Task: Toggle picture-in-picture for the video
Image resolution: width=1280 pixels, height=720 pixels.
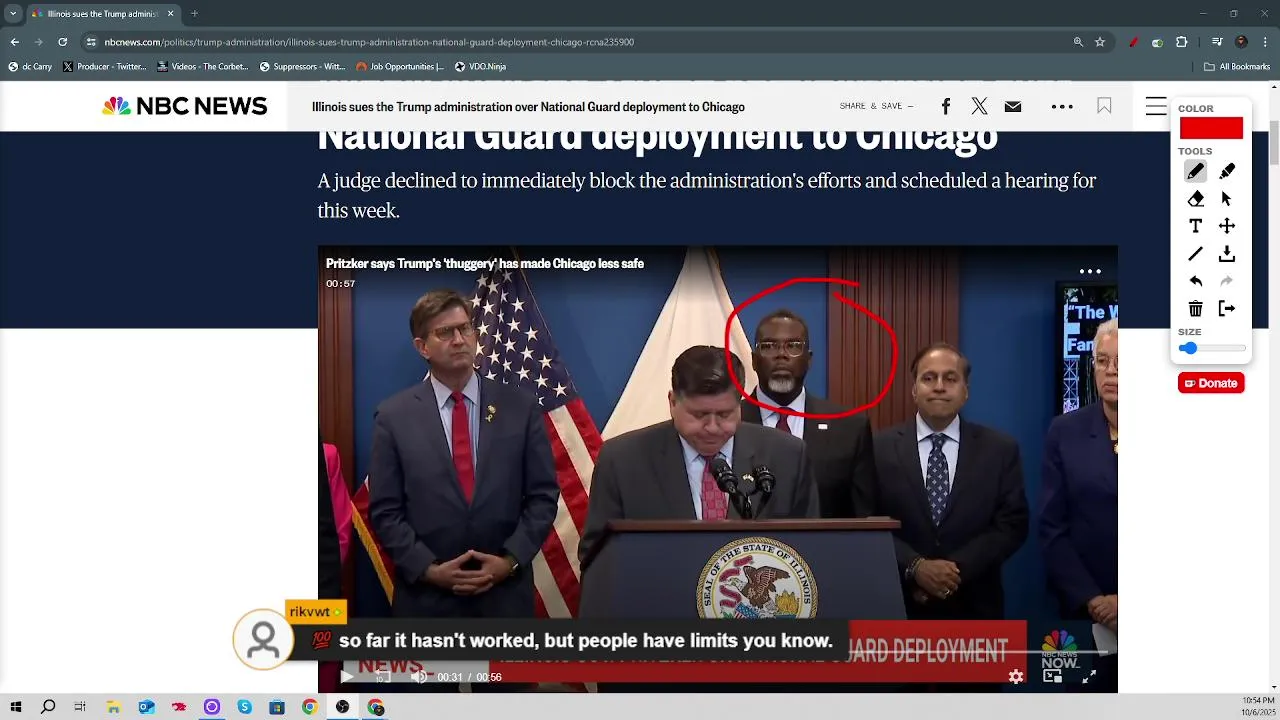Action: [x=1052, y=677]
